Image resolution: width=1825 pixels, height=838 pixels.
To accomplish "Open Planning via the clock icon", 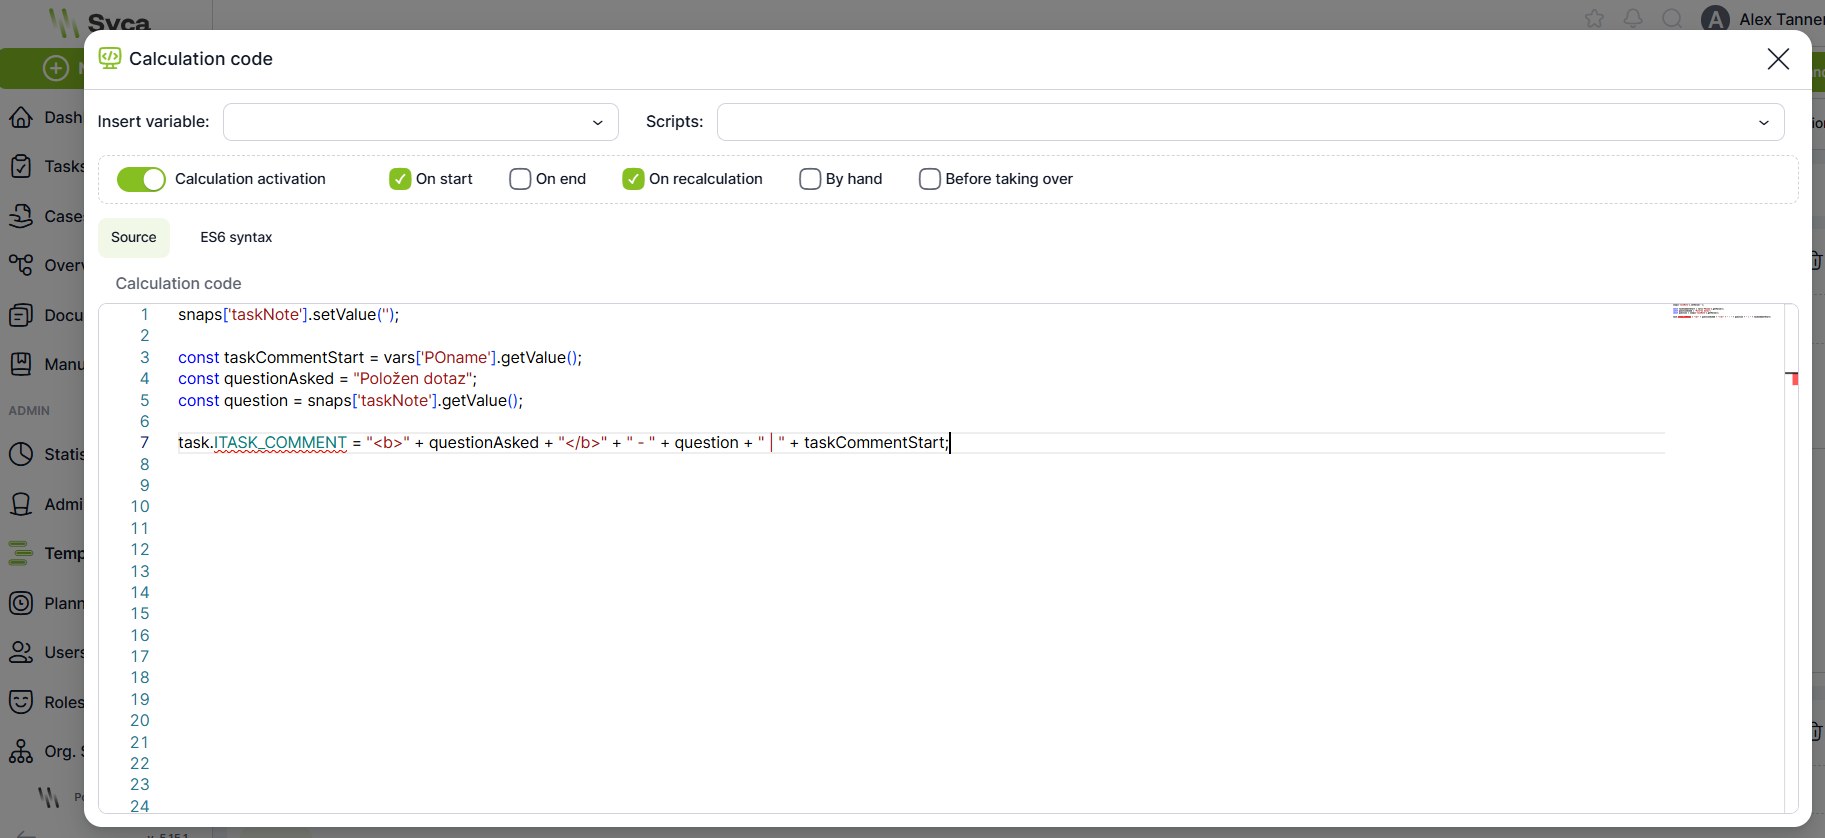I will (21, 603).
